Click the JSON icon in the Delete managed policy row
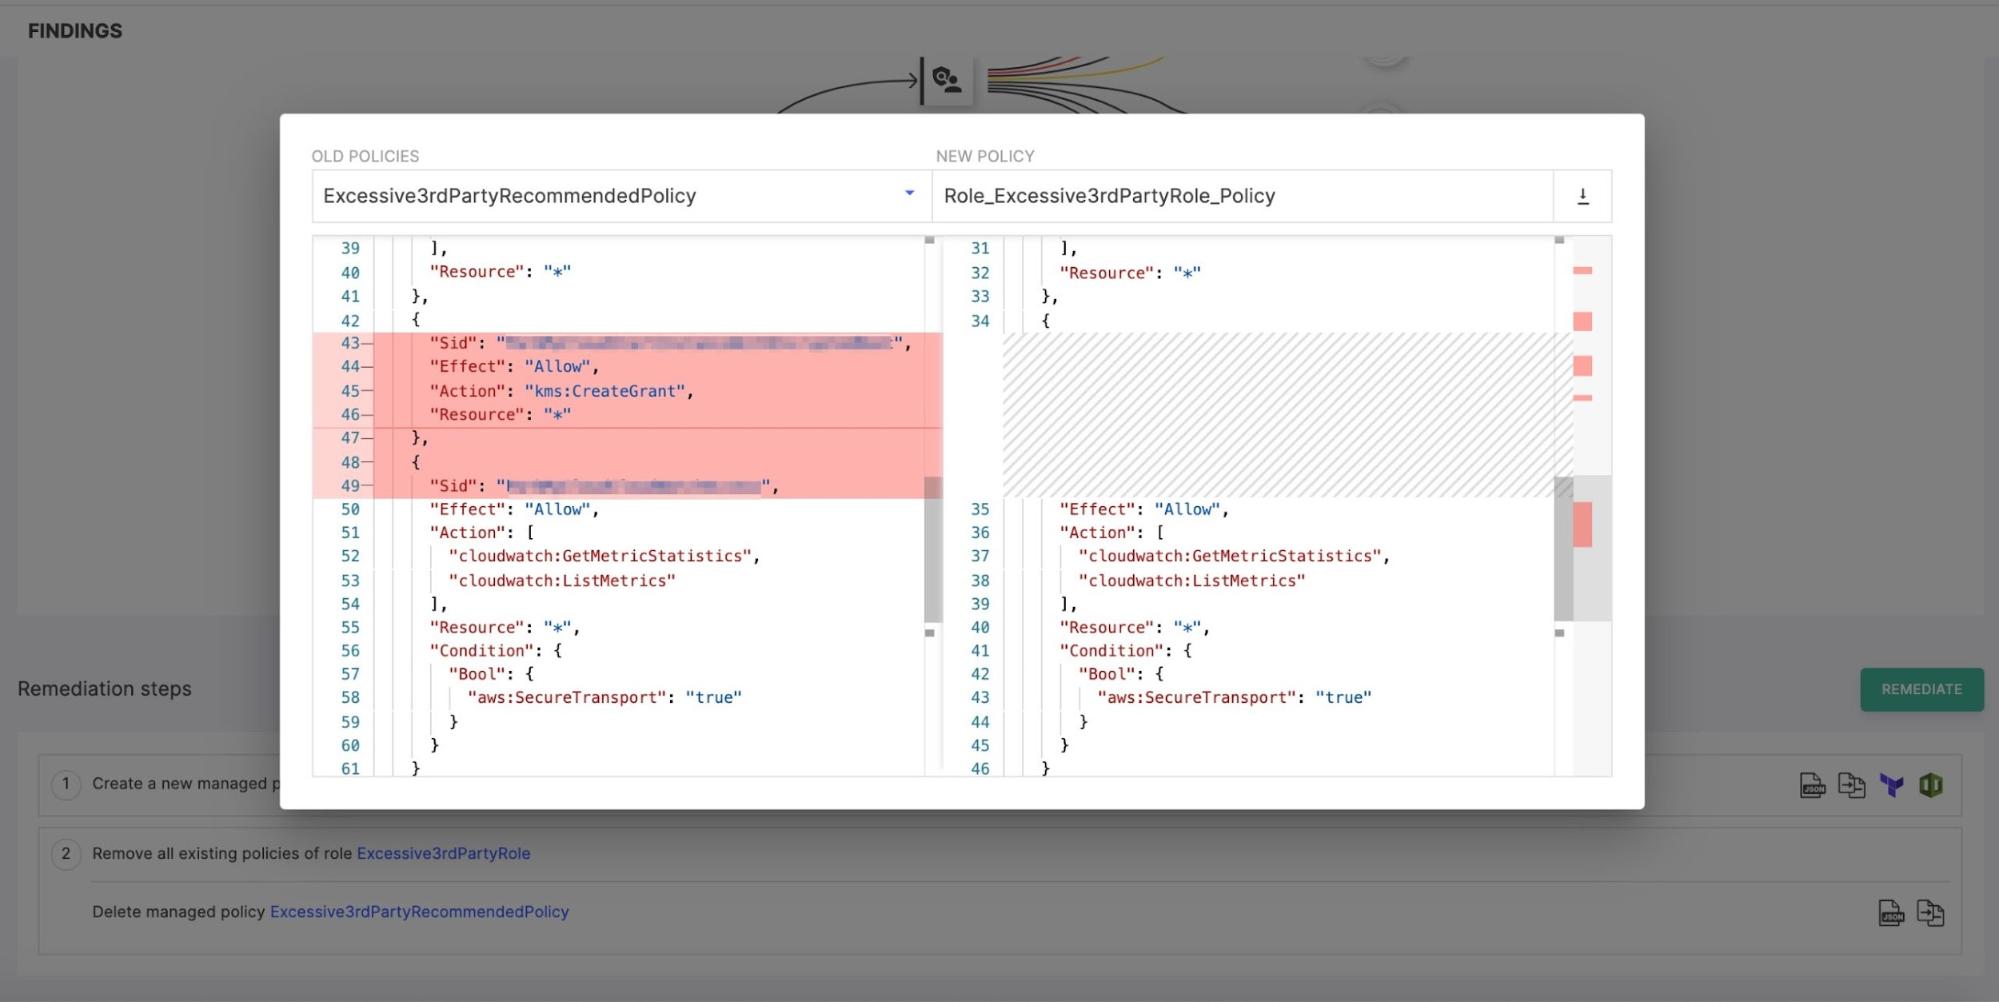The image size is (1999, 1002). pos(1890,912)
